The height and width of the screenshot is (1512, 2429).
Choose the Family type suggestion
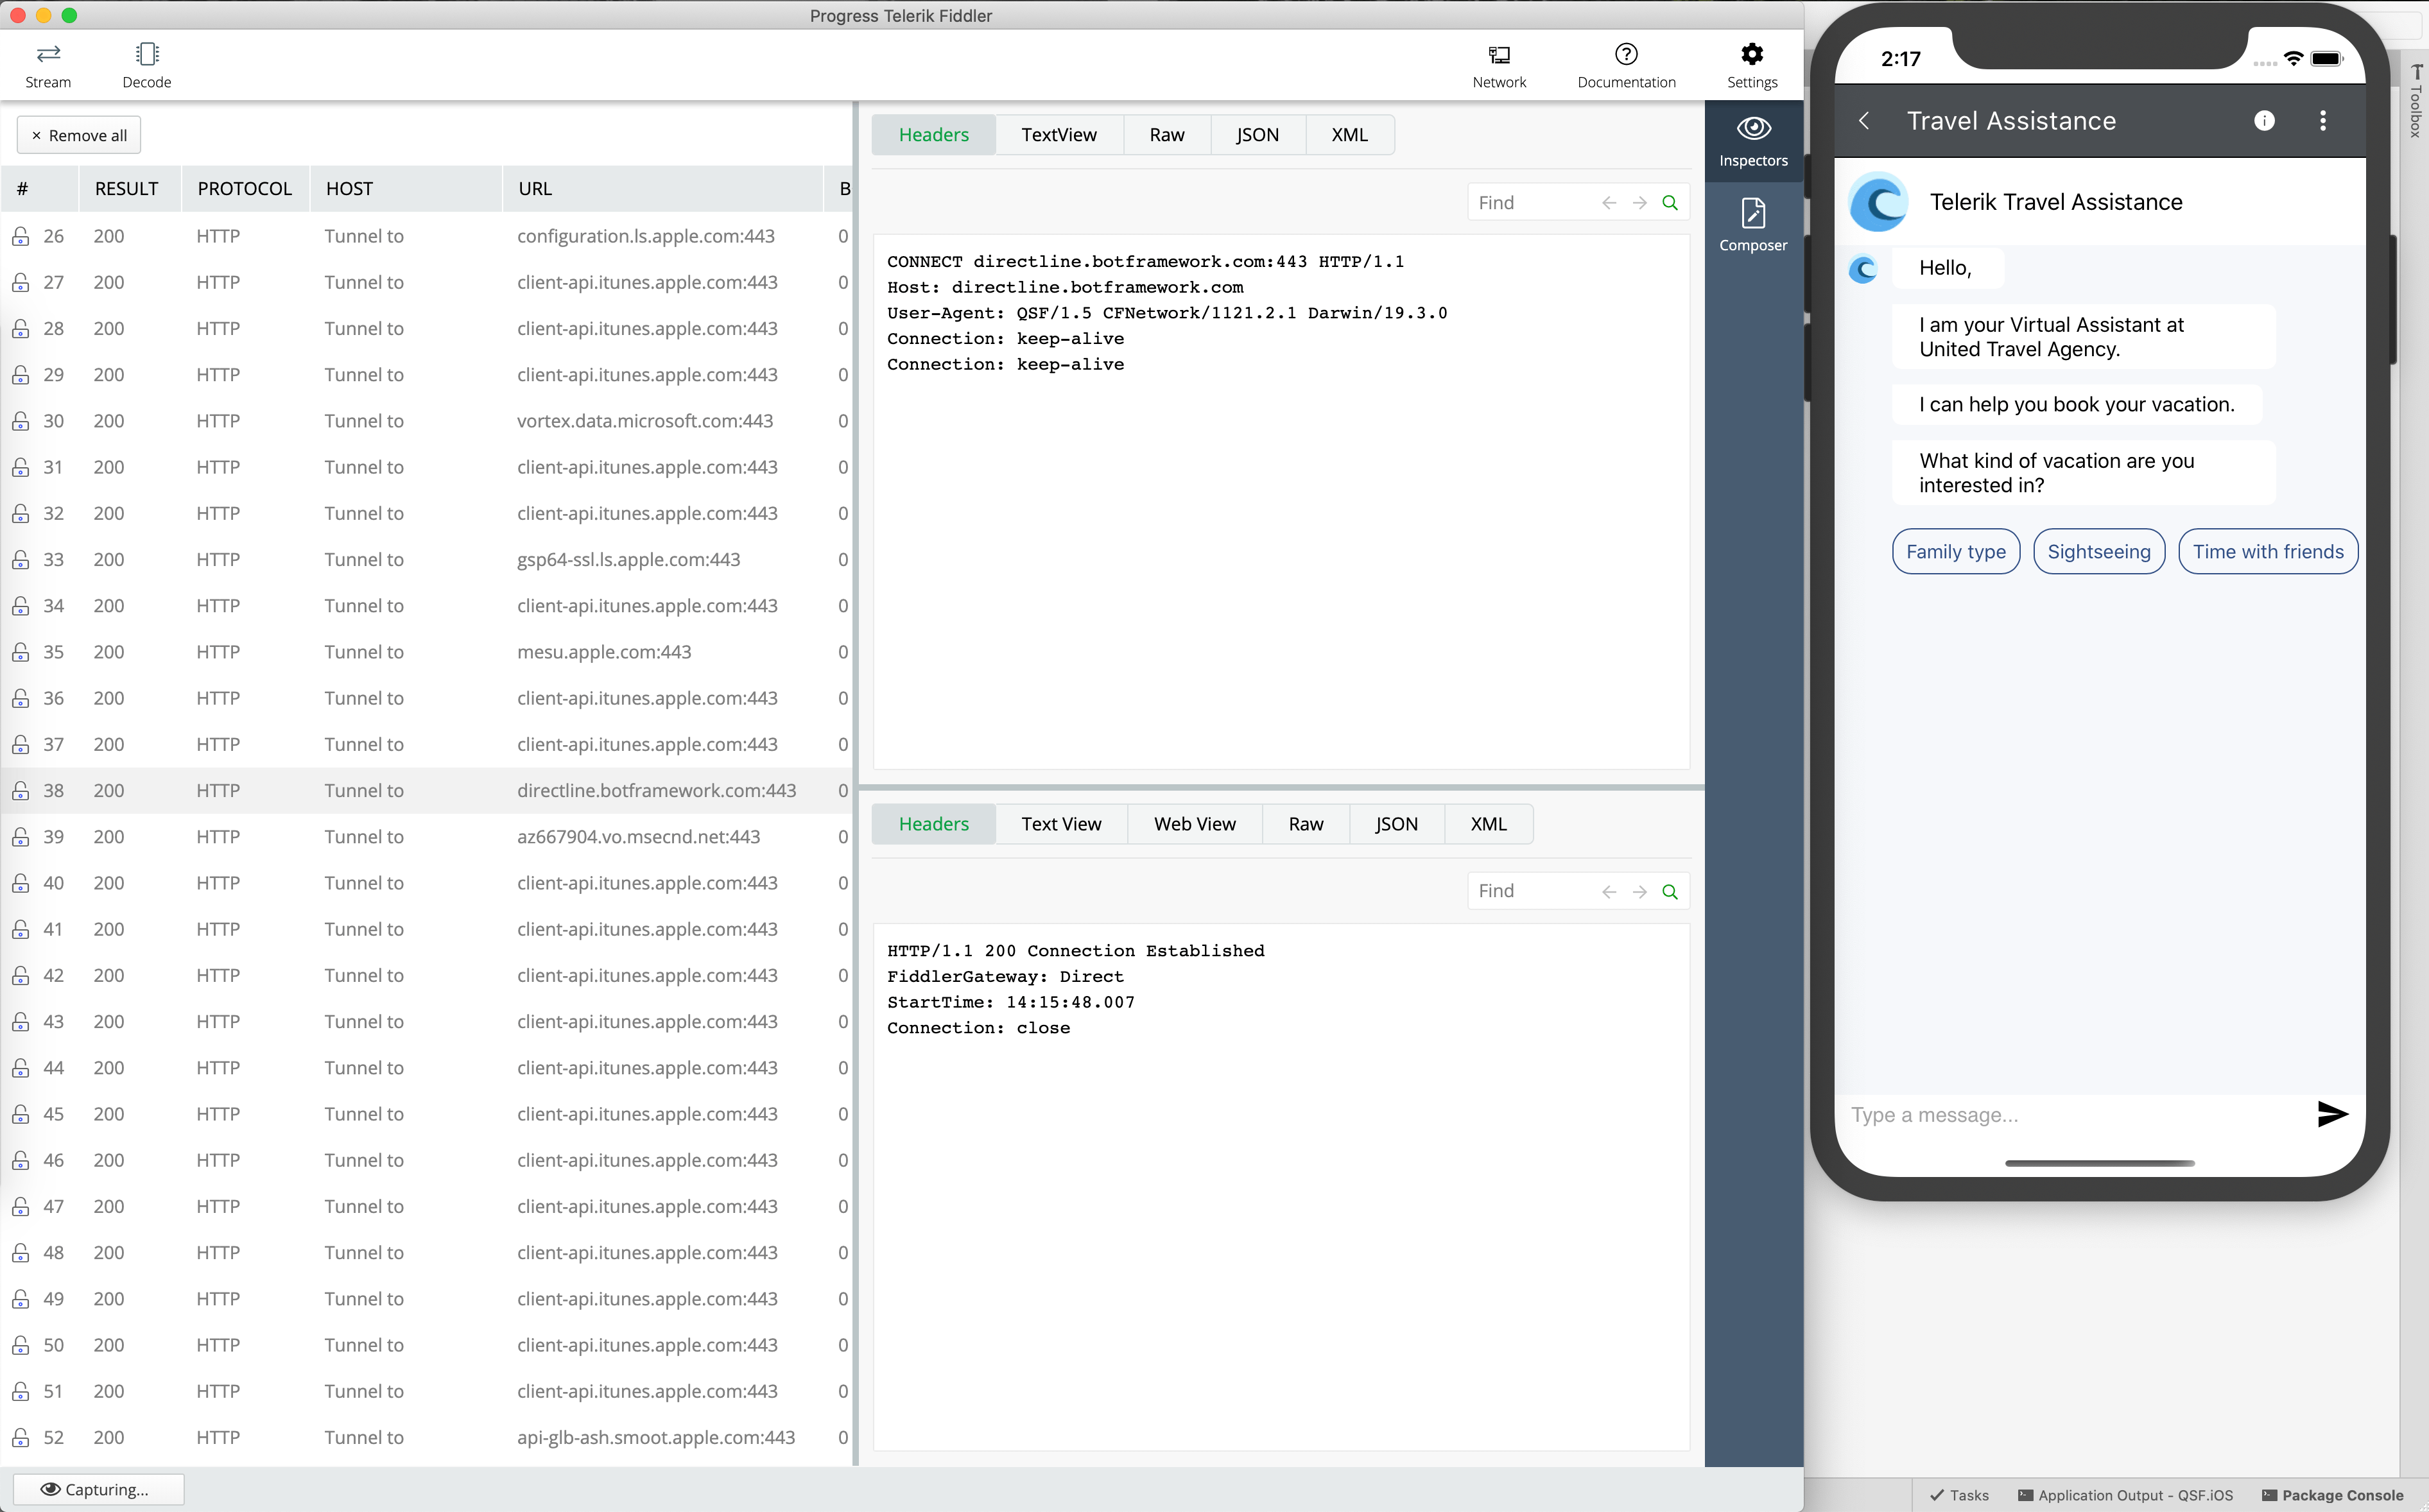1956,552
